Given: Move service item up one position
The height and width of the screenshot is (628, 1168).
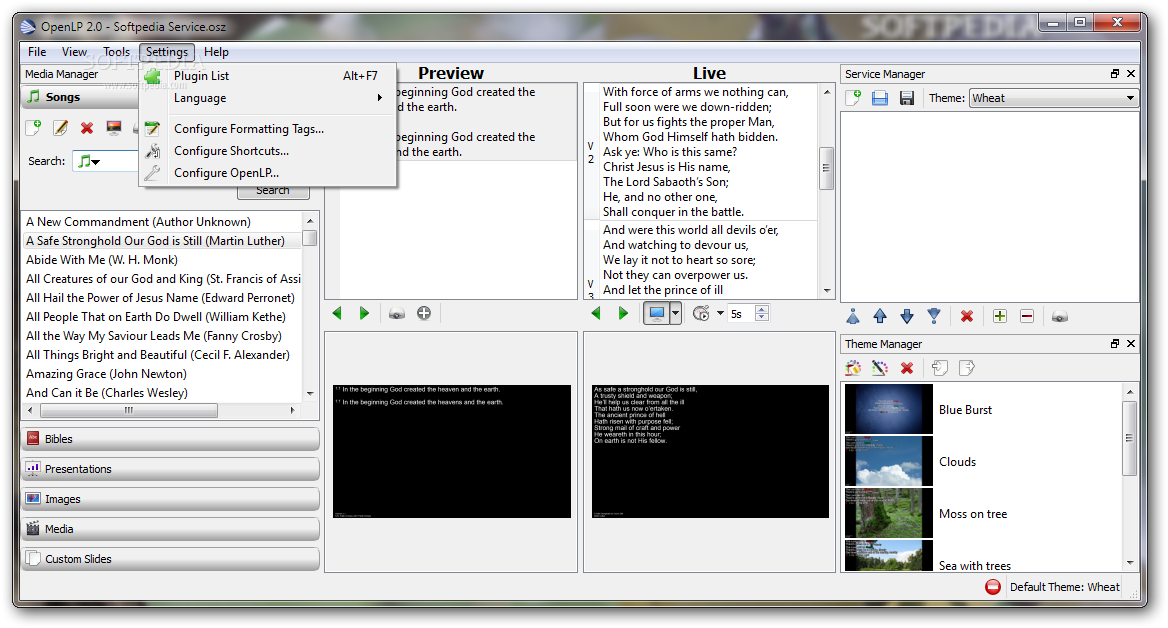Looking at the screenshot, I should pos(880,317).
